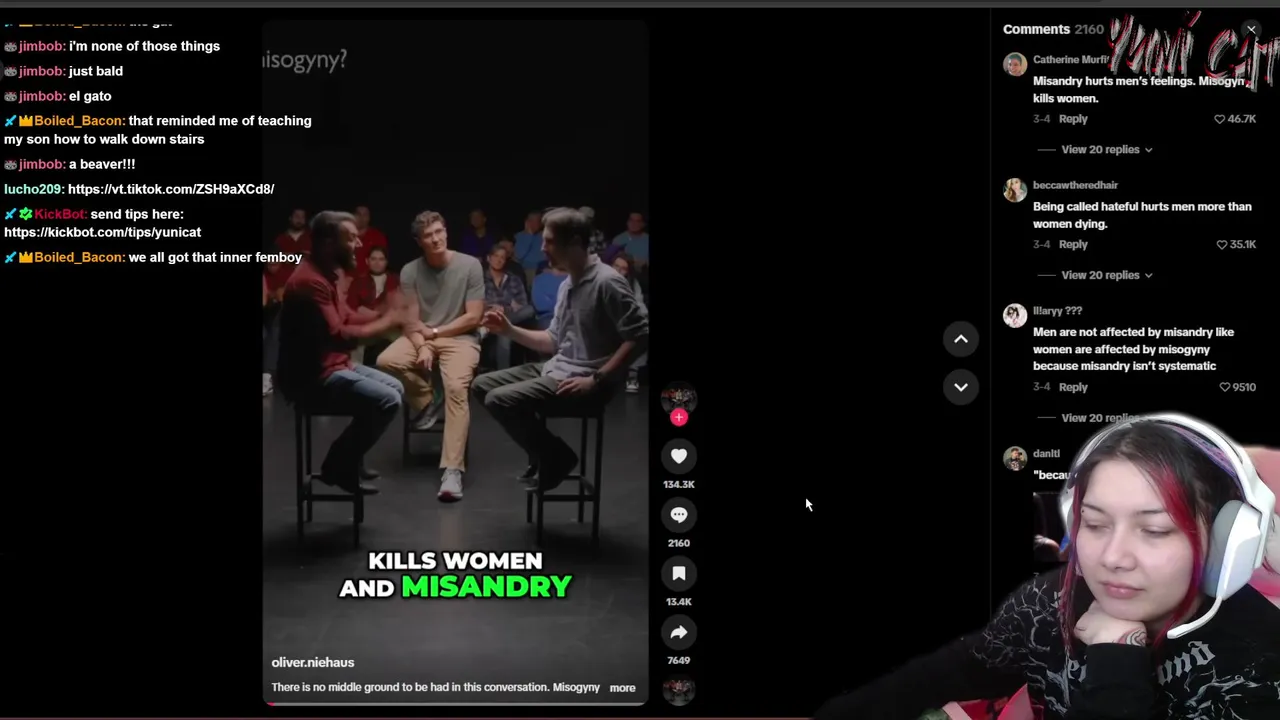Screen dimensions: 1280x720
Task: Click the 134.3K likes count
Action: 679,485
